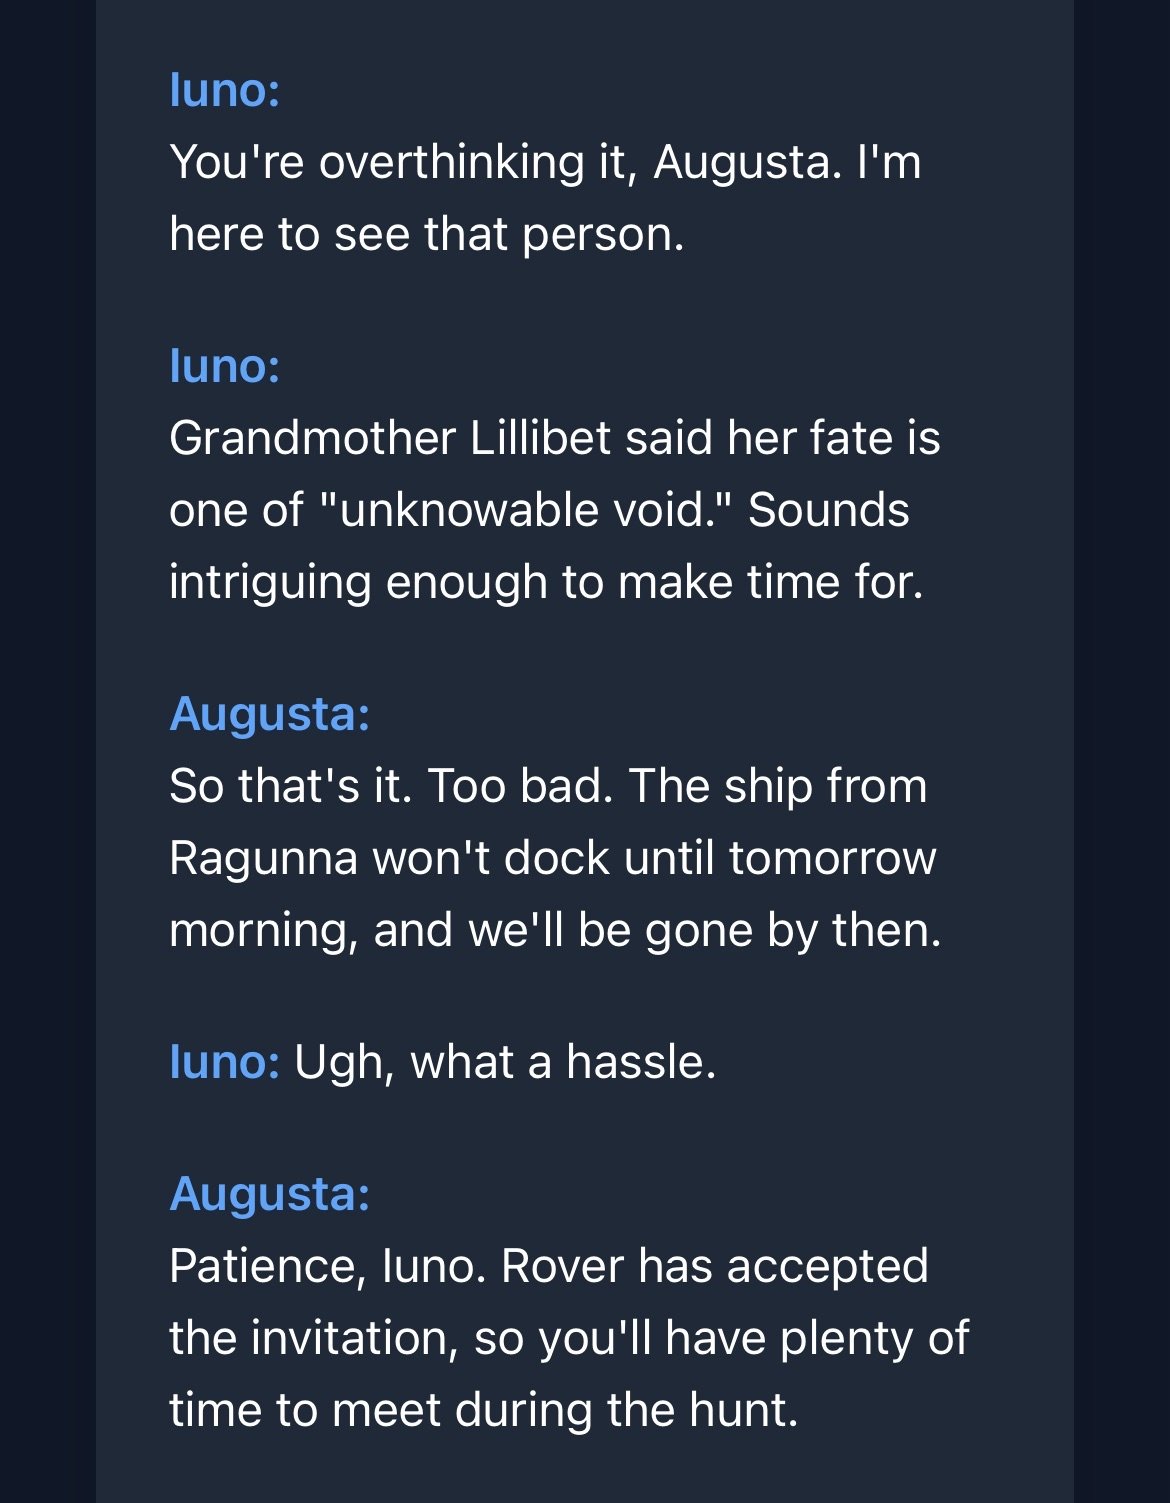The image size is (1170, 1503).
Task: Click the line "intriguing enough to make time for."
Action: [546, 582]
